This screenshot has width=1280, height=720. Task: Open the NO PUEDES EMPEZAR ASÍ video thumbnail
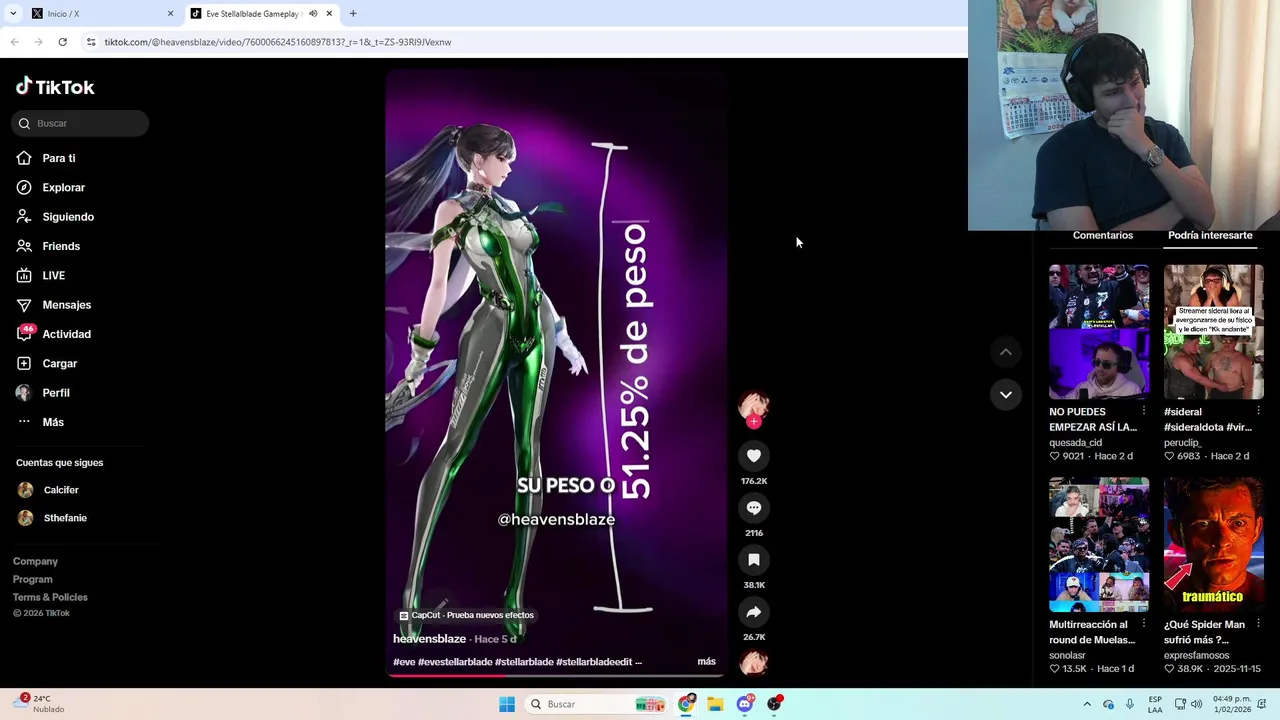1099,332
